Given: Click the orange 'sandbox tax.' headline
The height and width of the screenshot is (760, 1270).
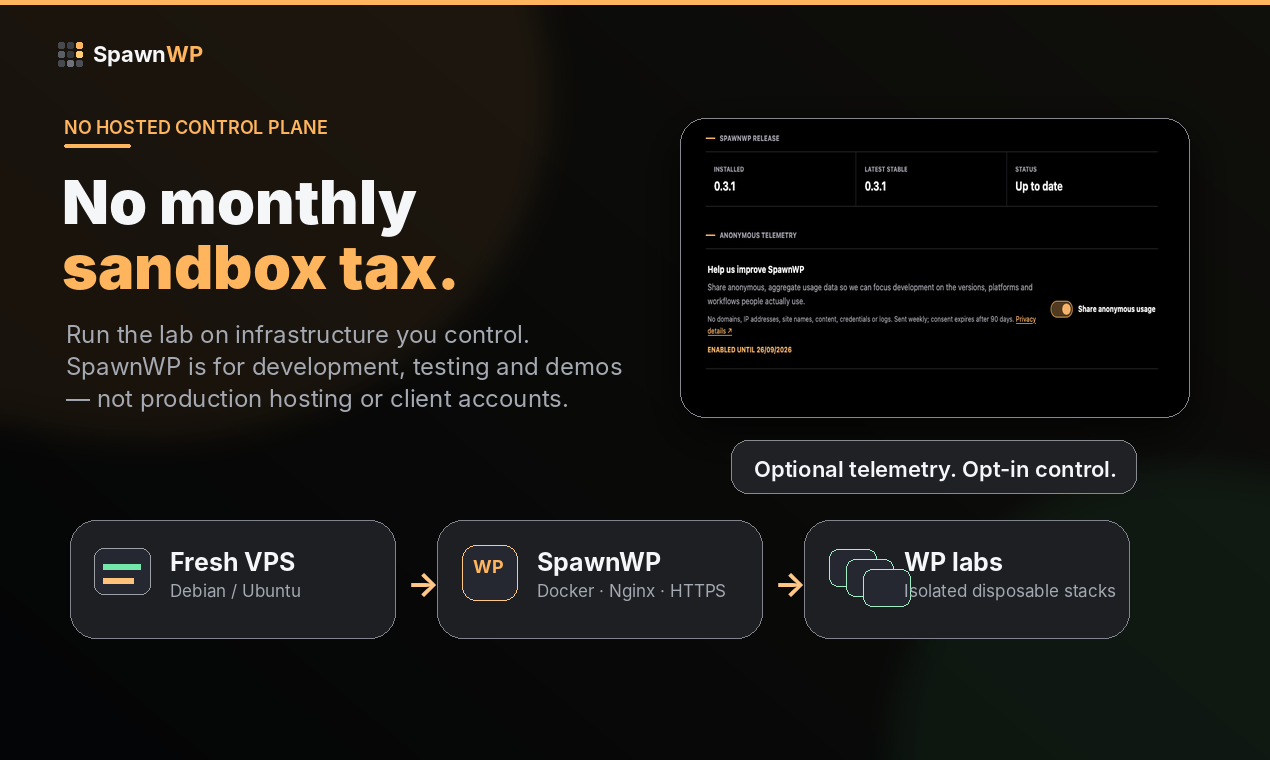Looking at the screenshot, I should (260, 268).
